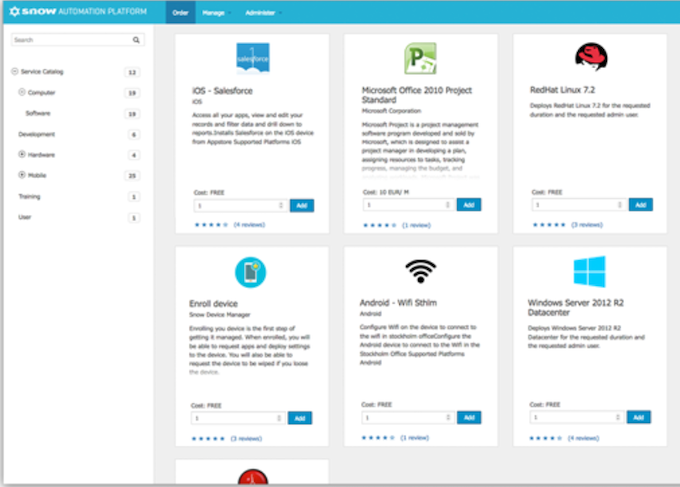Click the Salesforce app icon
The image size is (680, 487).
(252, 58)
